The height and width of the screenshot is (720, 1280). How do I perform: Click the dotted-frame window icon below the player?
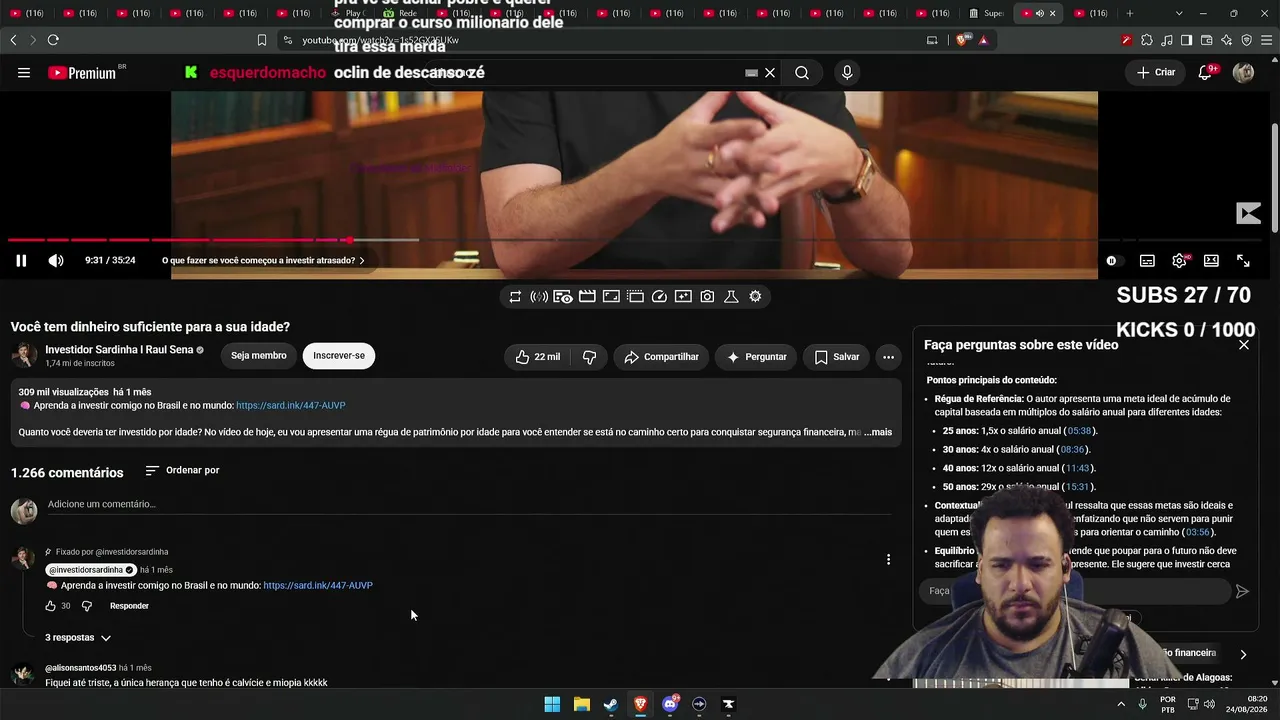pyautogui.click(x=635, y=297)
